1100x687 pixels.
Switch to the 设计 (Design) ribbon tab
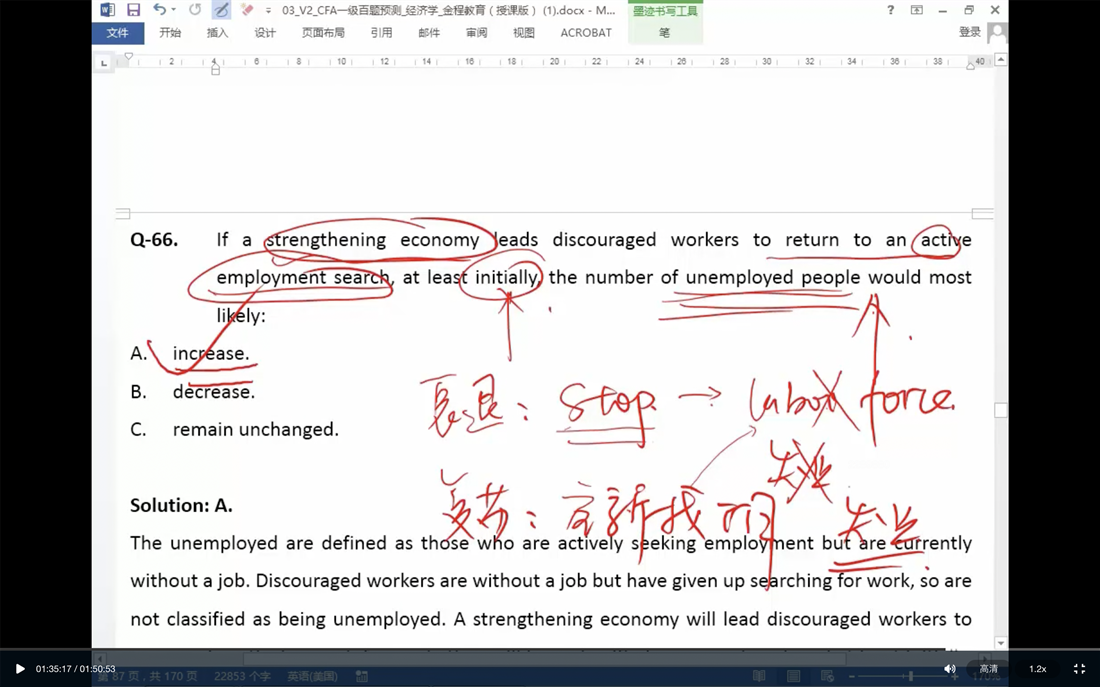265,32
